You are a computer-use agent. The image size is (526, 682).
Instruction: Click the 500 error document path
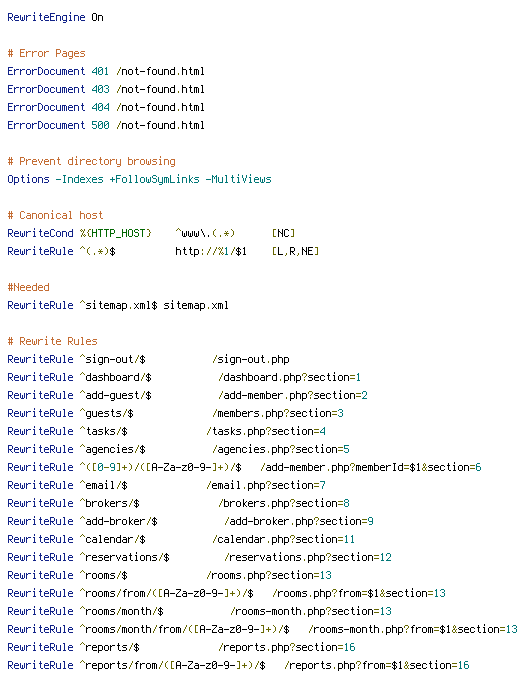160,125
